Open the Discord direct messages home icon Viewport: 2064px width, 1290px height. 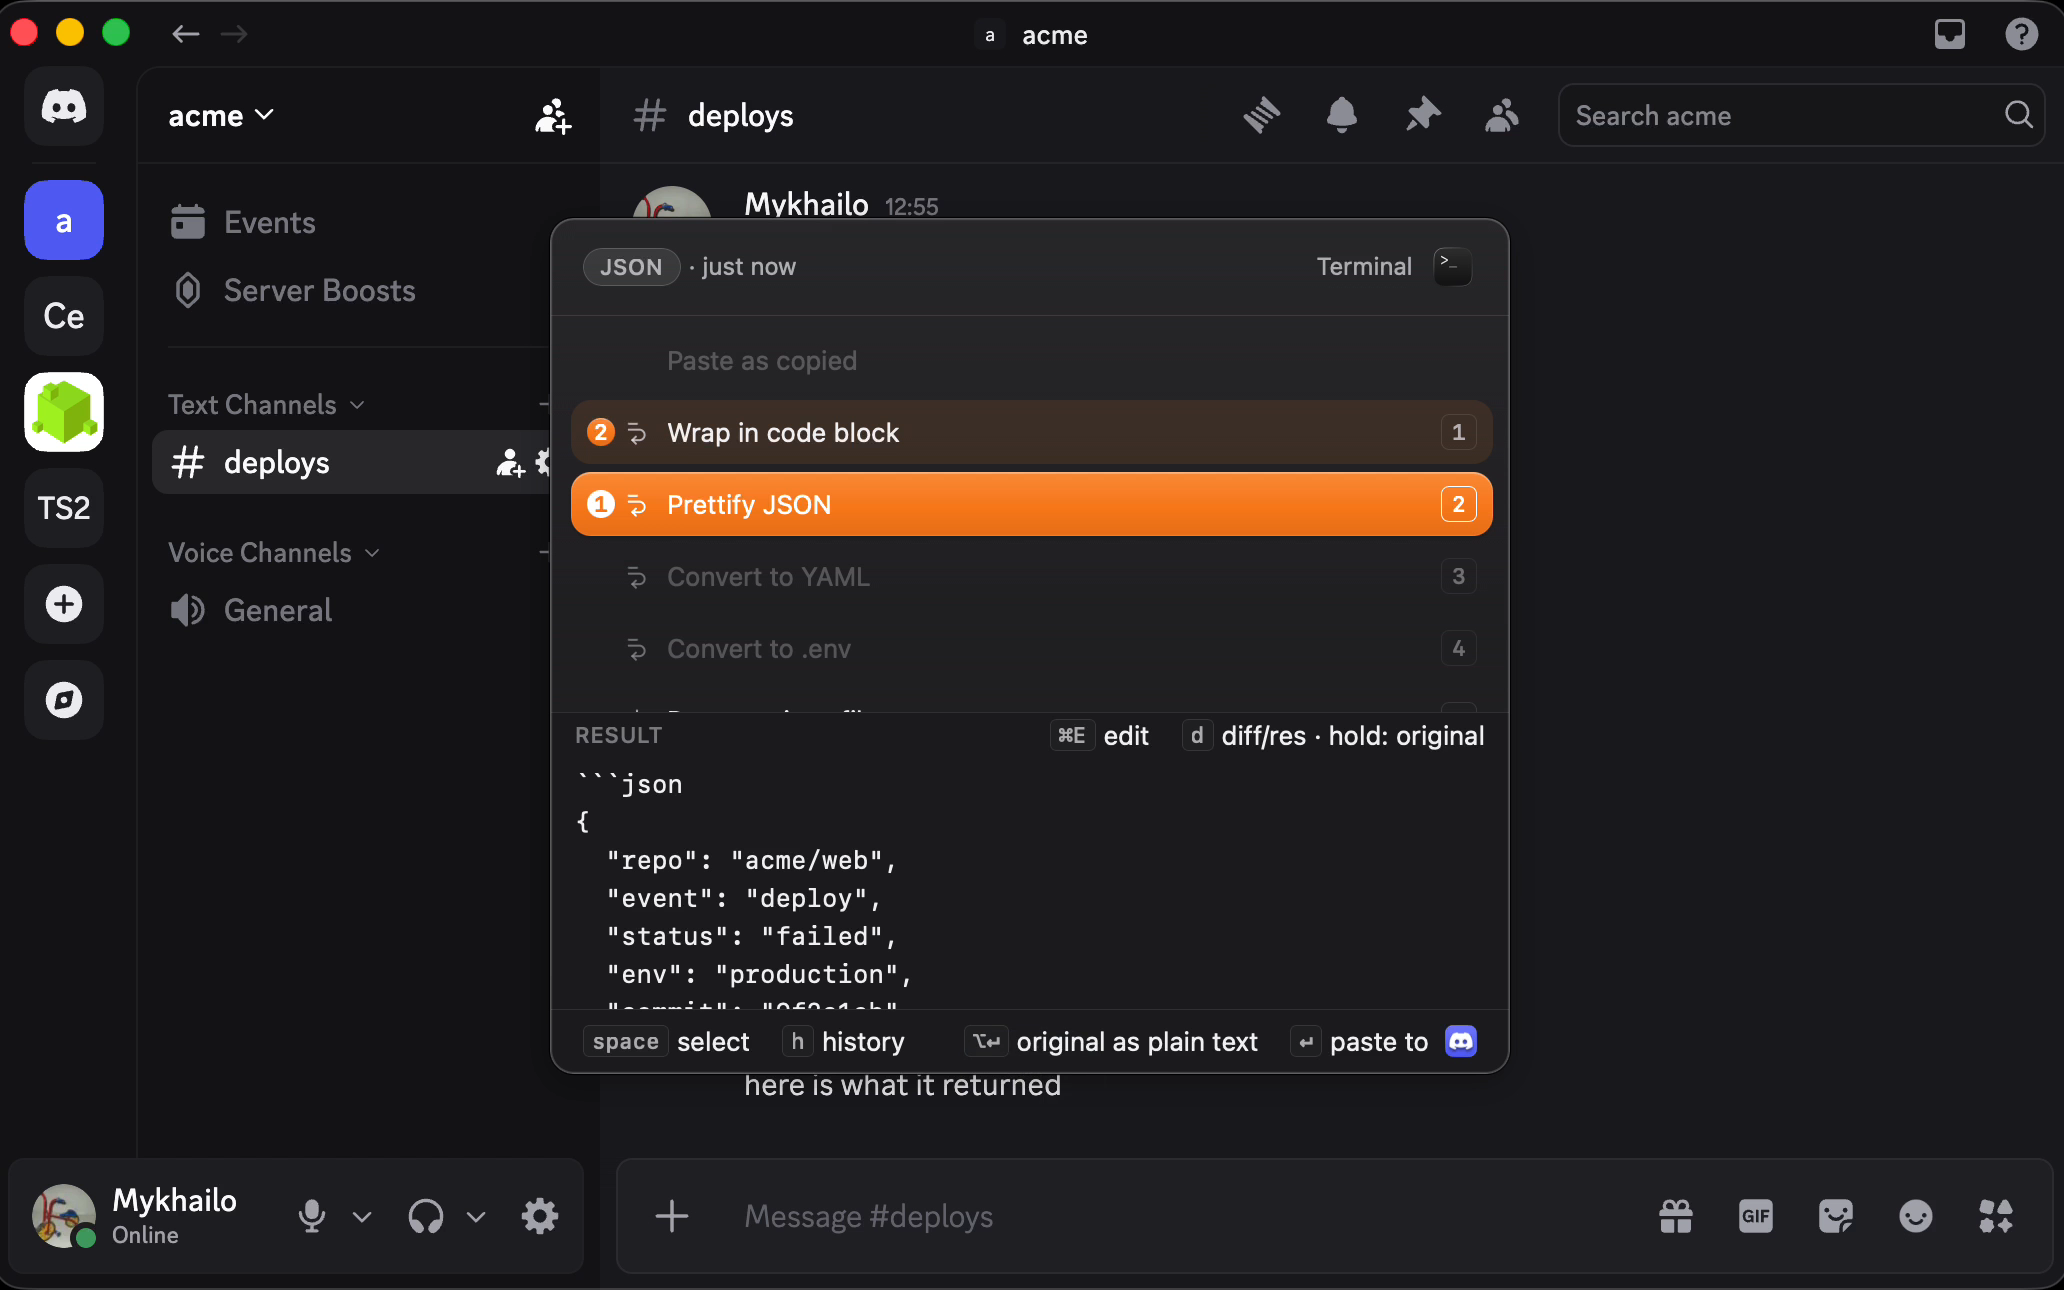click(x=64, y=106)
